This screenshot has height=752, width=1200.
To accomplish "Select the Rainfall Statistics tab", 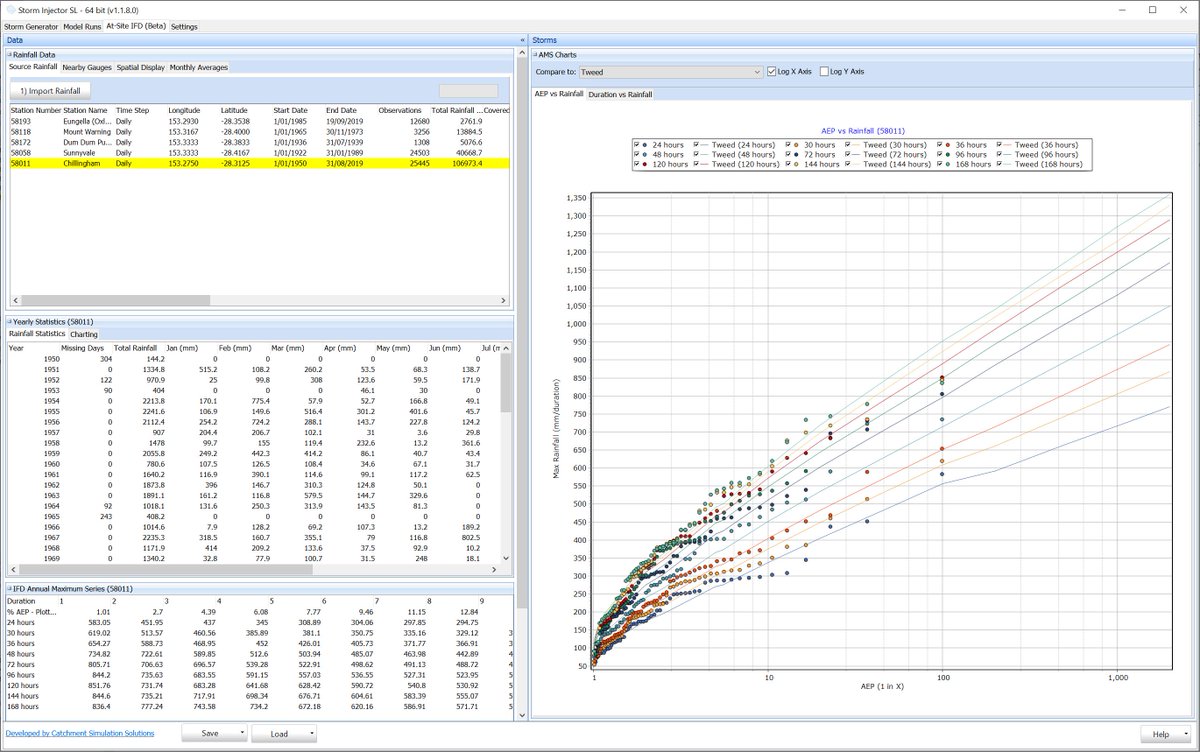I will (x=37, y=334).
